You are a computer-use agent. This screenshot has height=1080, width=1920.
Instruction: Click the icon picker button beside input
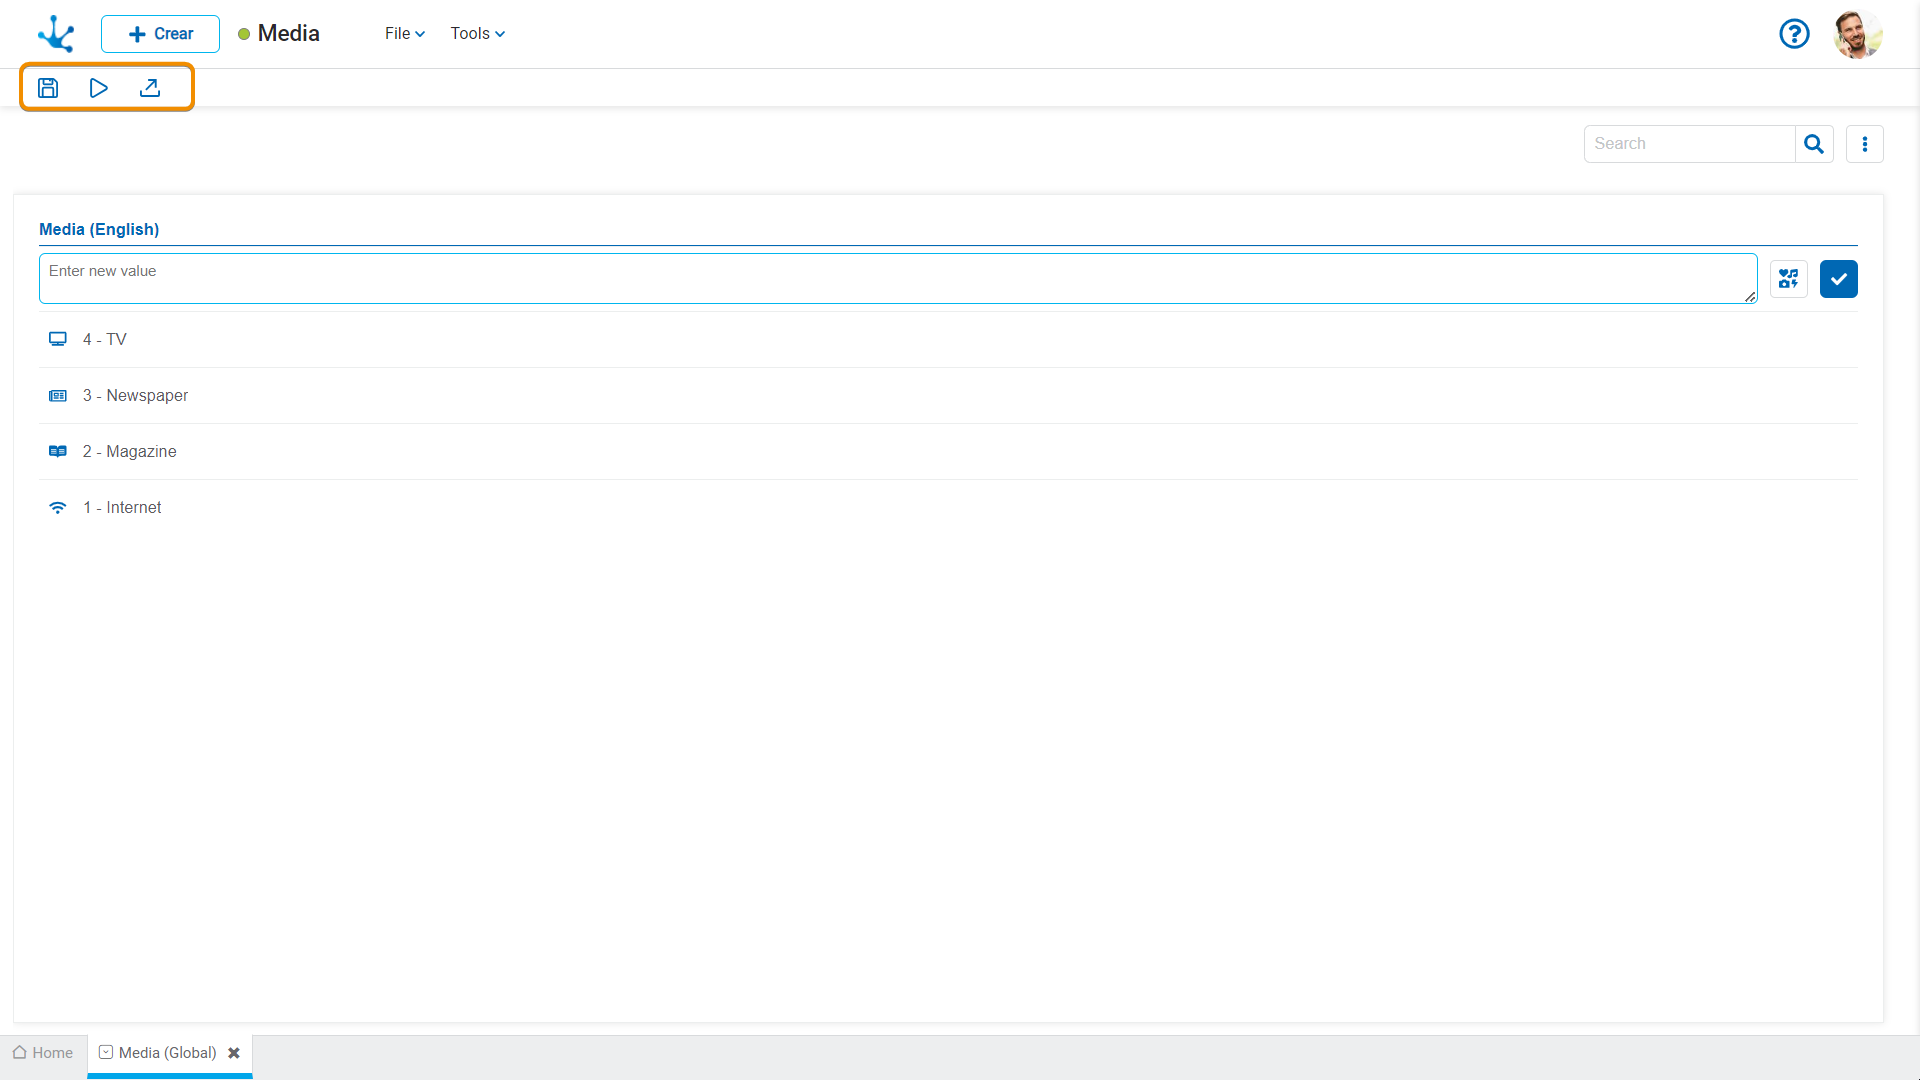[1788, 279]
